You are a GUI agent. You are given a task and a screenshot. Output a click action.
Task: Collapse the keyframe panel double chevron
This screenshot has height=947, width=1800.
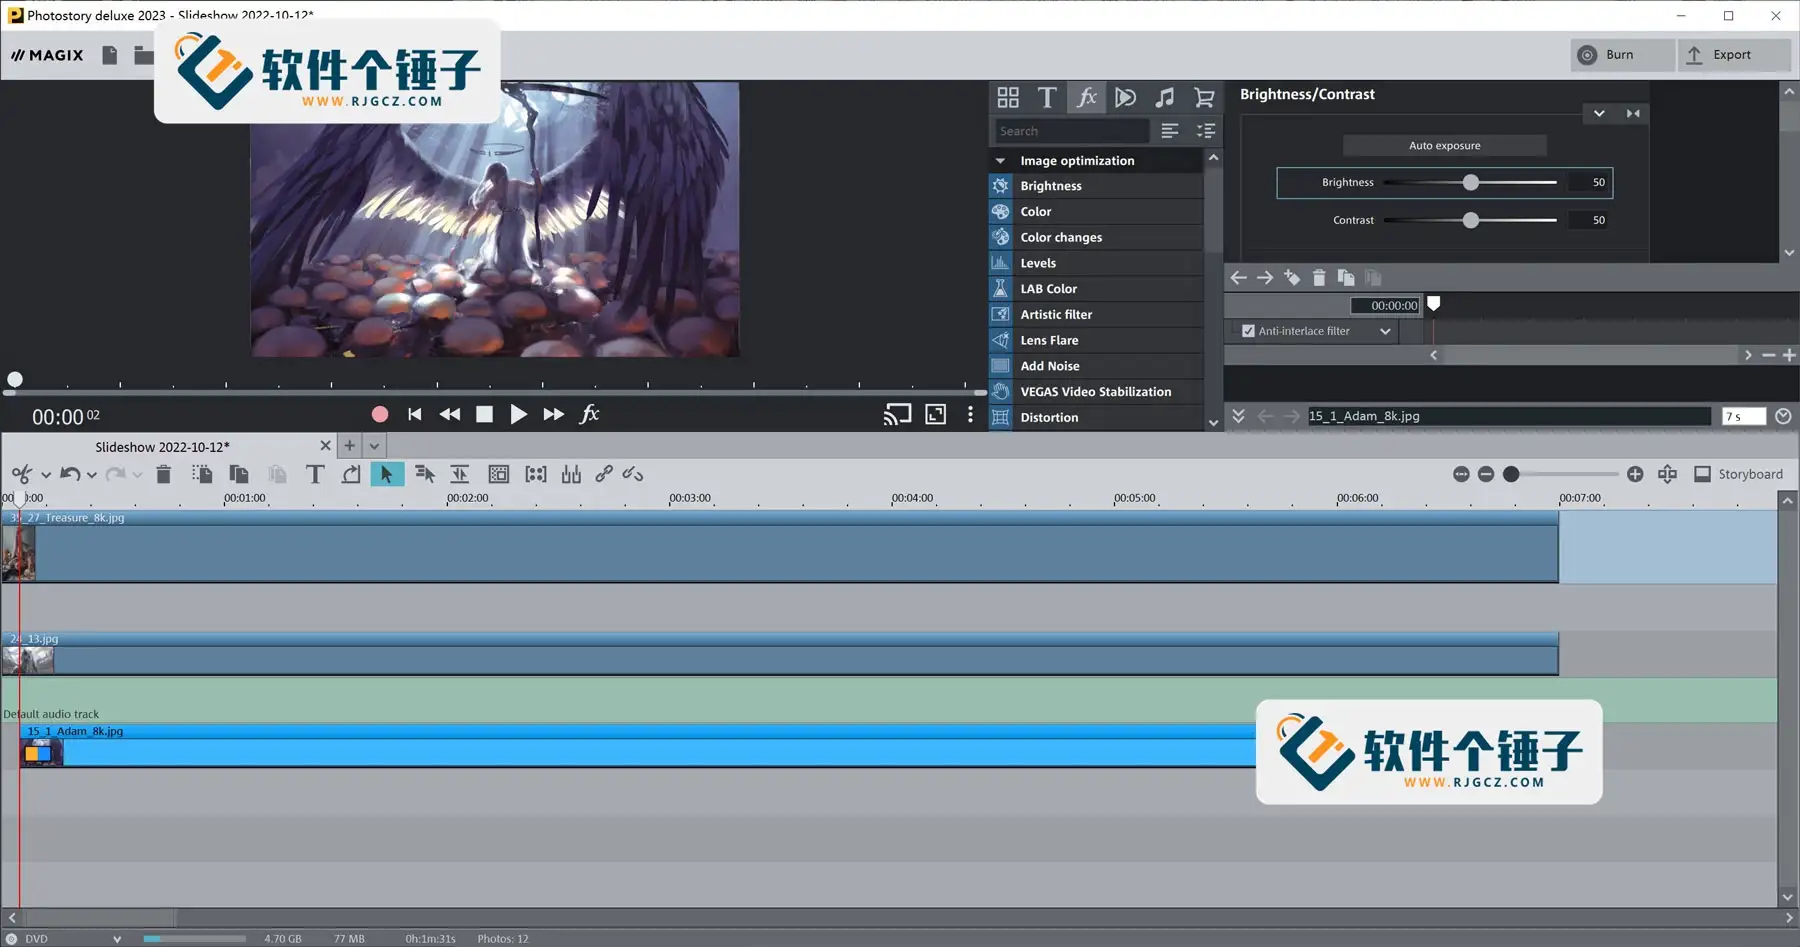point(1238,416)
